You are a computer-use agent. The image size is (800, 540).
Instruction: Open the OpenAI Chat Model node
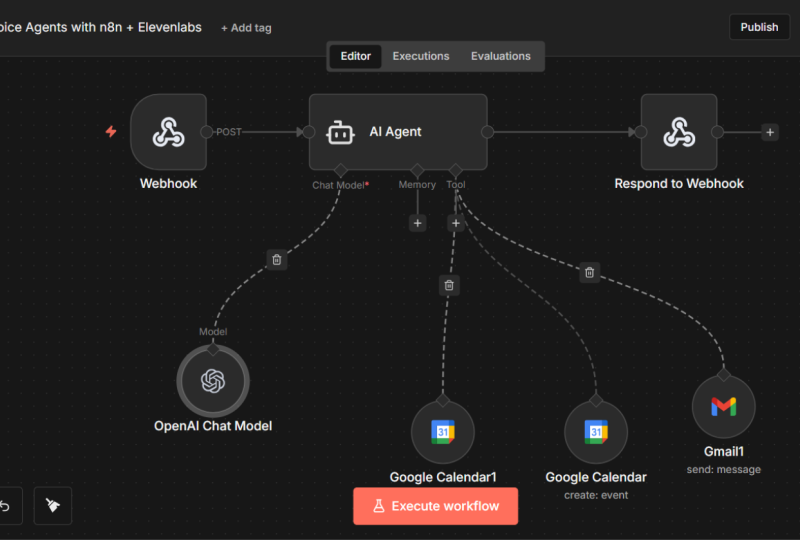[213, 381]
